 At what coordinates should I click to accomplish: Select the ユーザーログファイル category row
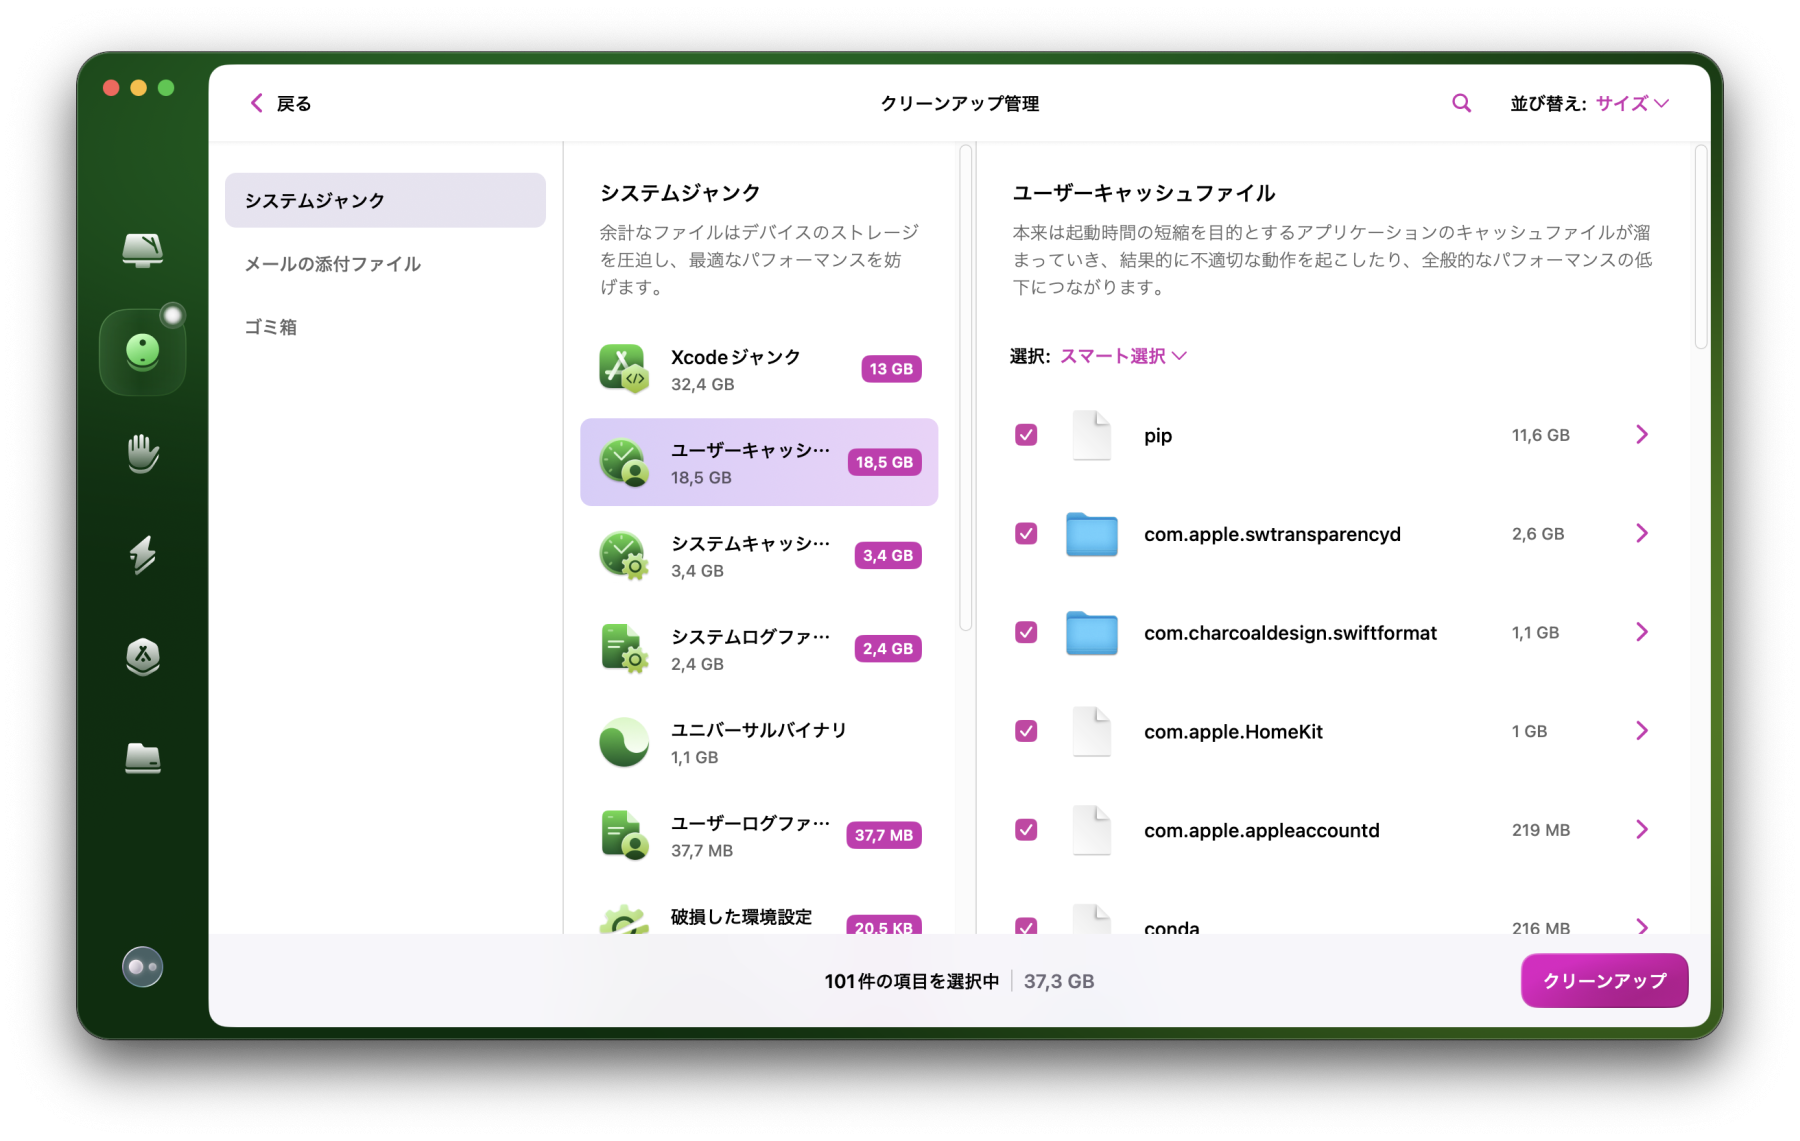[759, 835]
